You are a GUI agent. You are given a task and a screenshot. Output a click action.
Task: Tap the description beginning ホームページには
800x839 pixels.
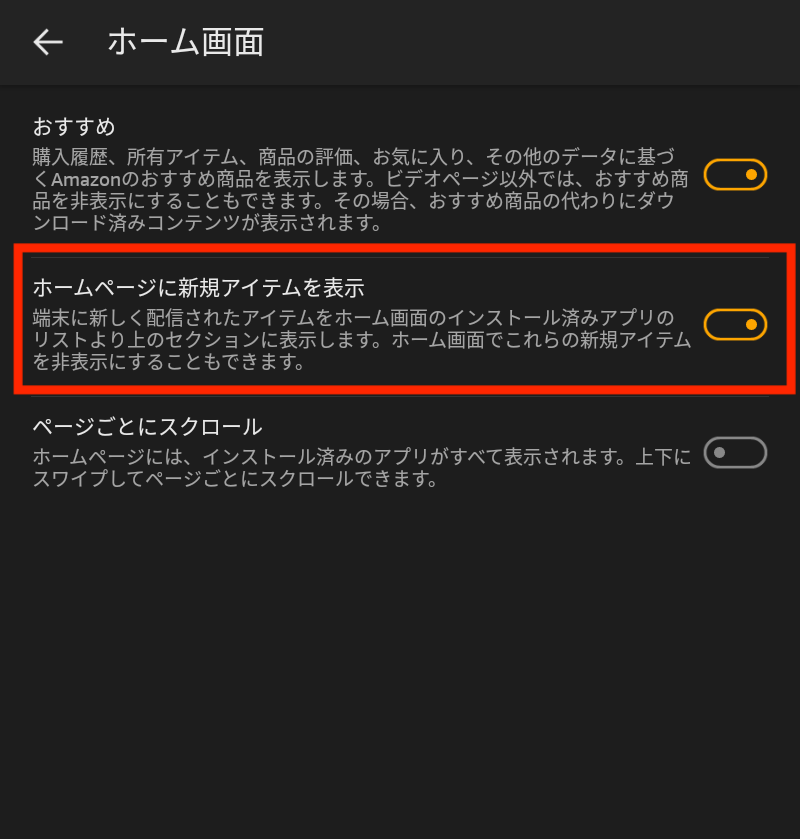[362, 468]
